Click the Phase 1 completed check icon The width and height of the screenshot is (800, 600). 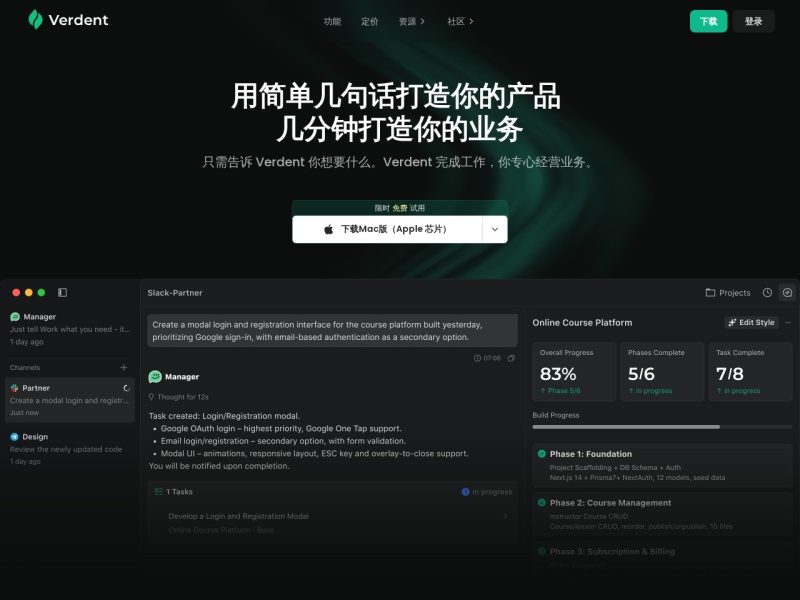click(542, 454)
